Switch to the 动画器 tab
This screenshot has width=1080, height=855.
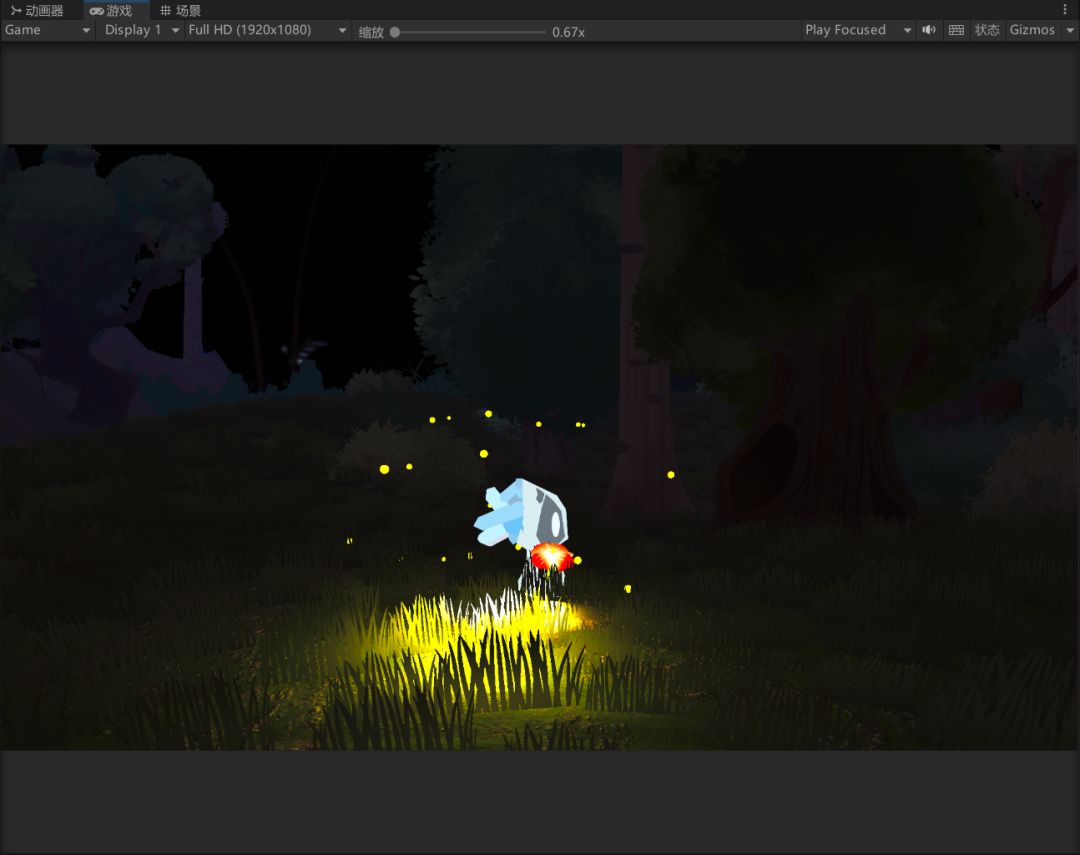tap(37, 11)
